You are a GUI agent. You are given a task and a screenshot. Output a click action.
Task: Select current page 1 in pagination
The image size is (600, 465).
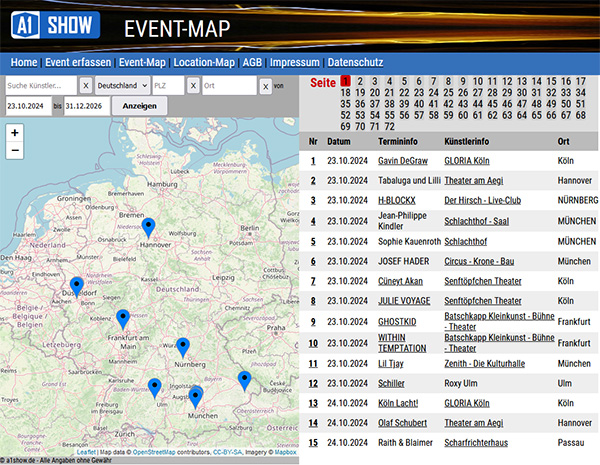coord(346,81)
